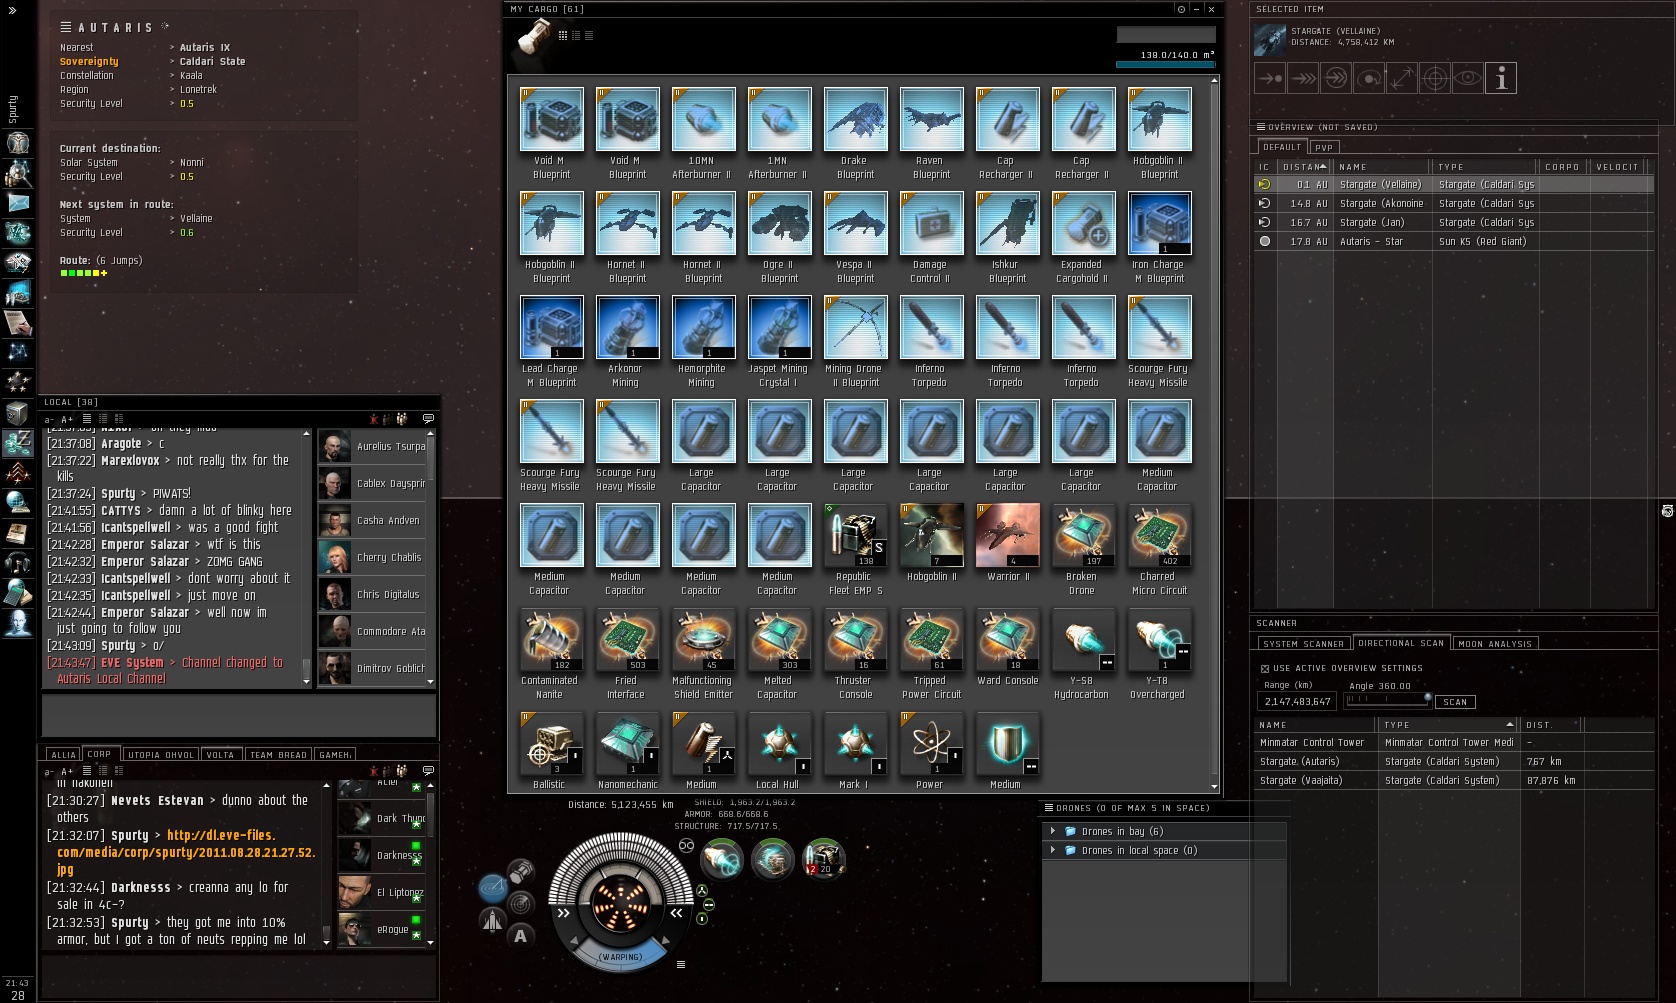Open the ship scanner icon beside the HUD
1676x1003 pixels.
(x=520, y=903)
